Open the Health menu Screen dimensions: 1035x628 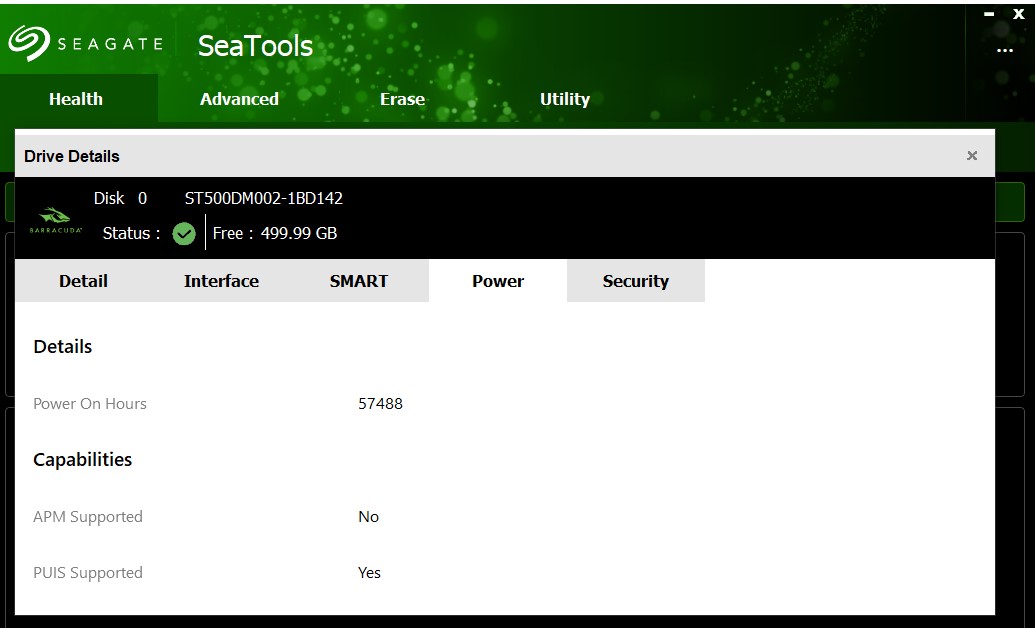77,99
